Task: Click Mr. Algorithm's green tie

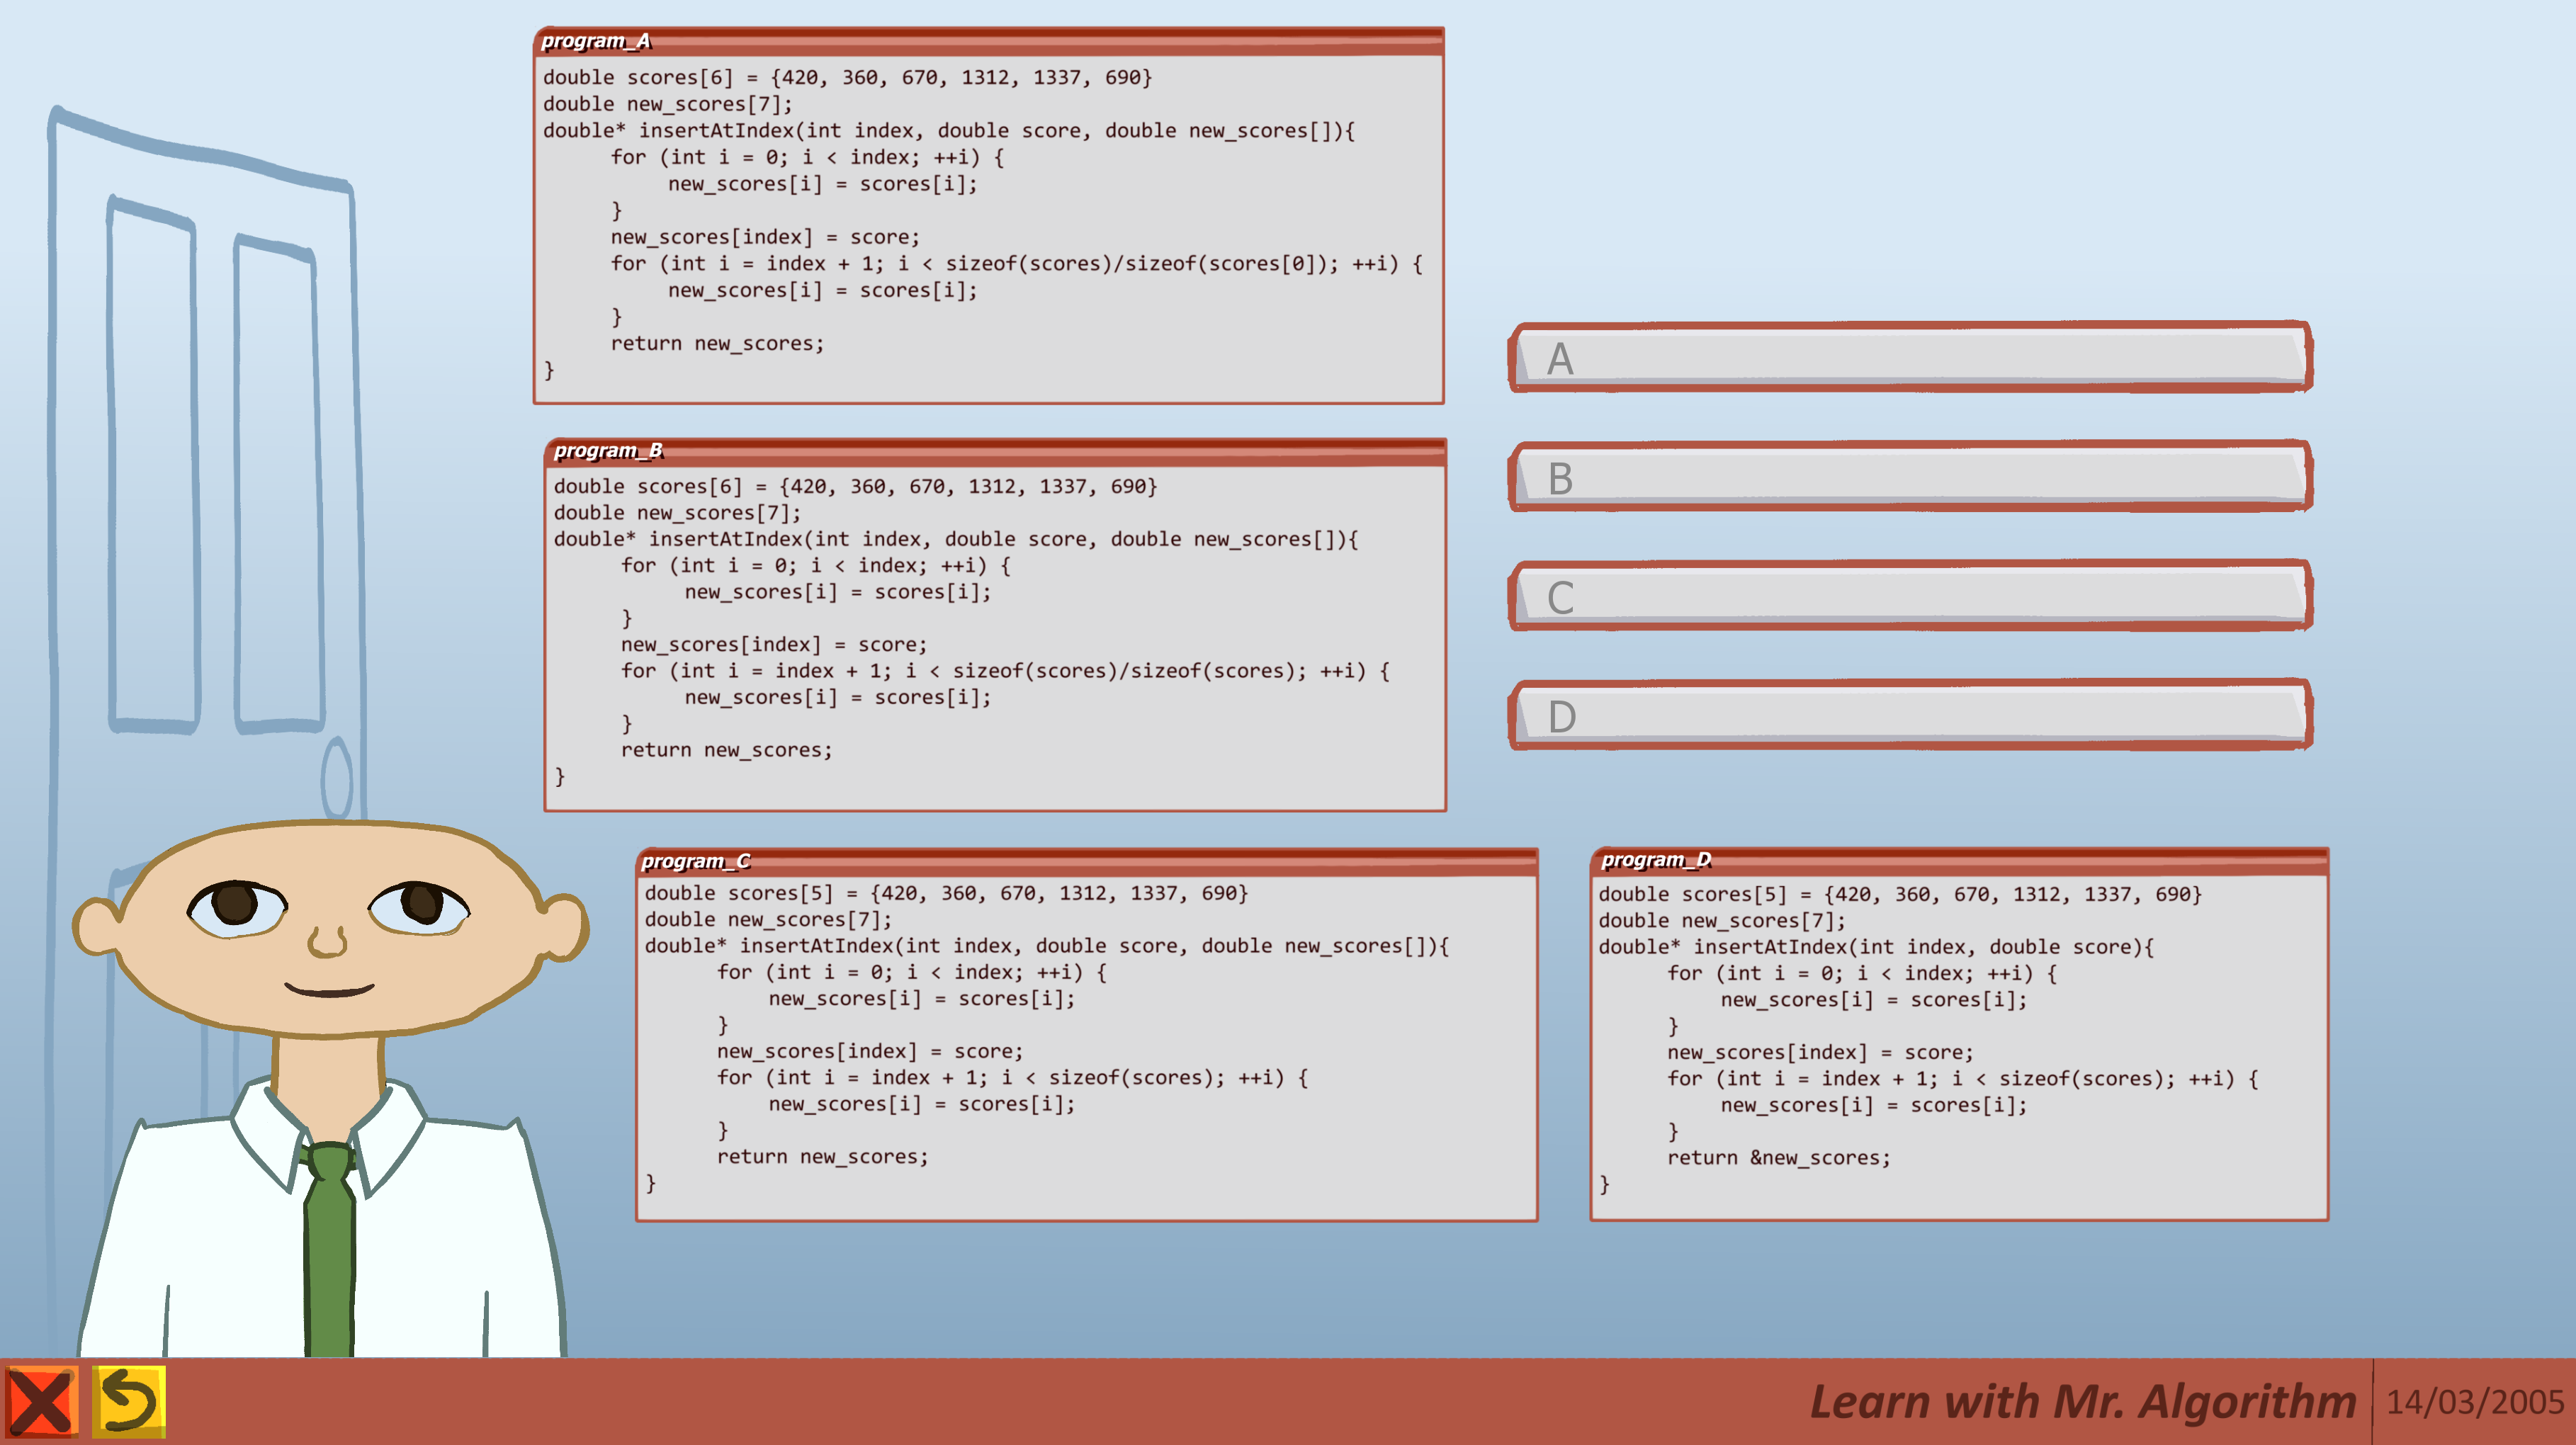Action: click(x=330, y=1250)
